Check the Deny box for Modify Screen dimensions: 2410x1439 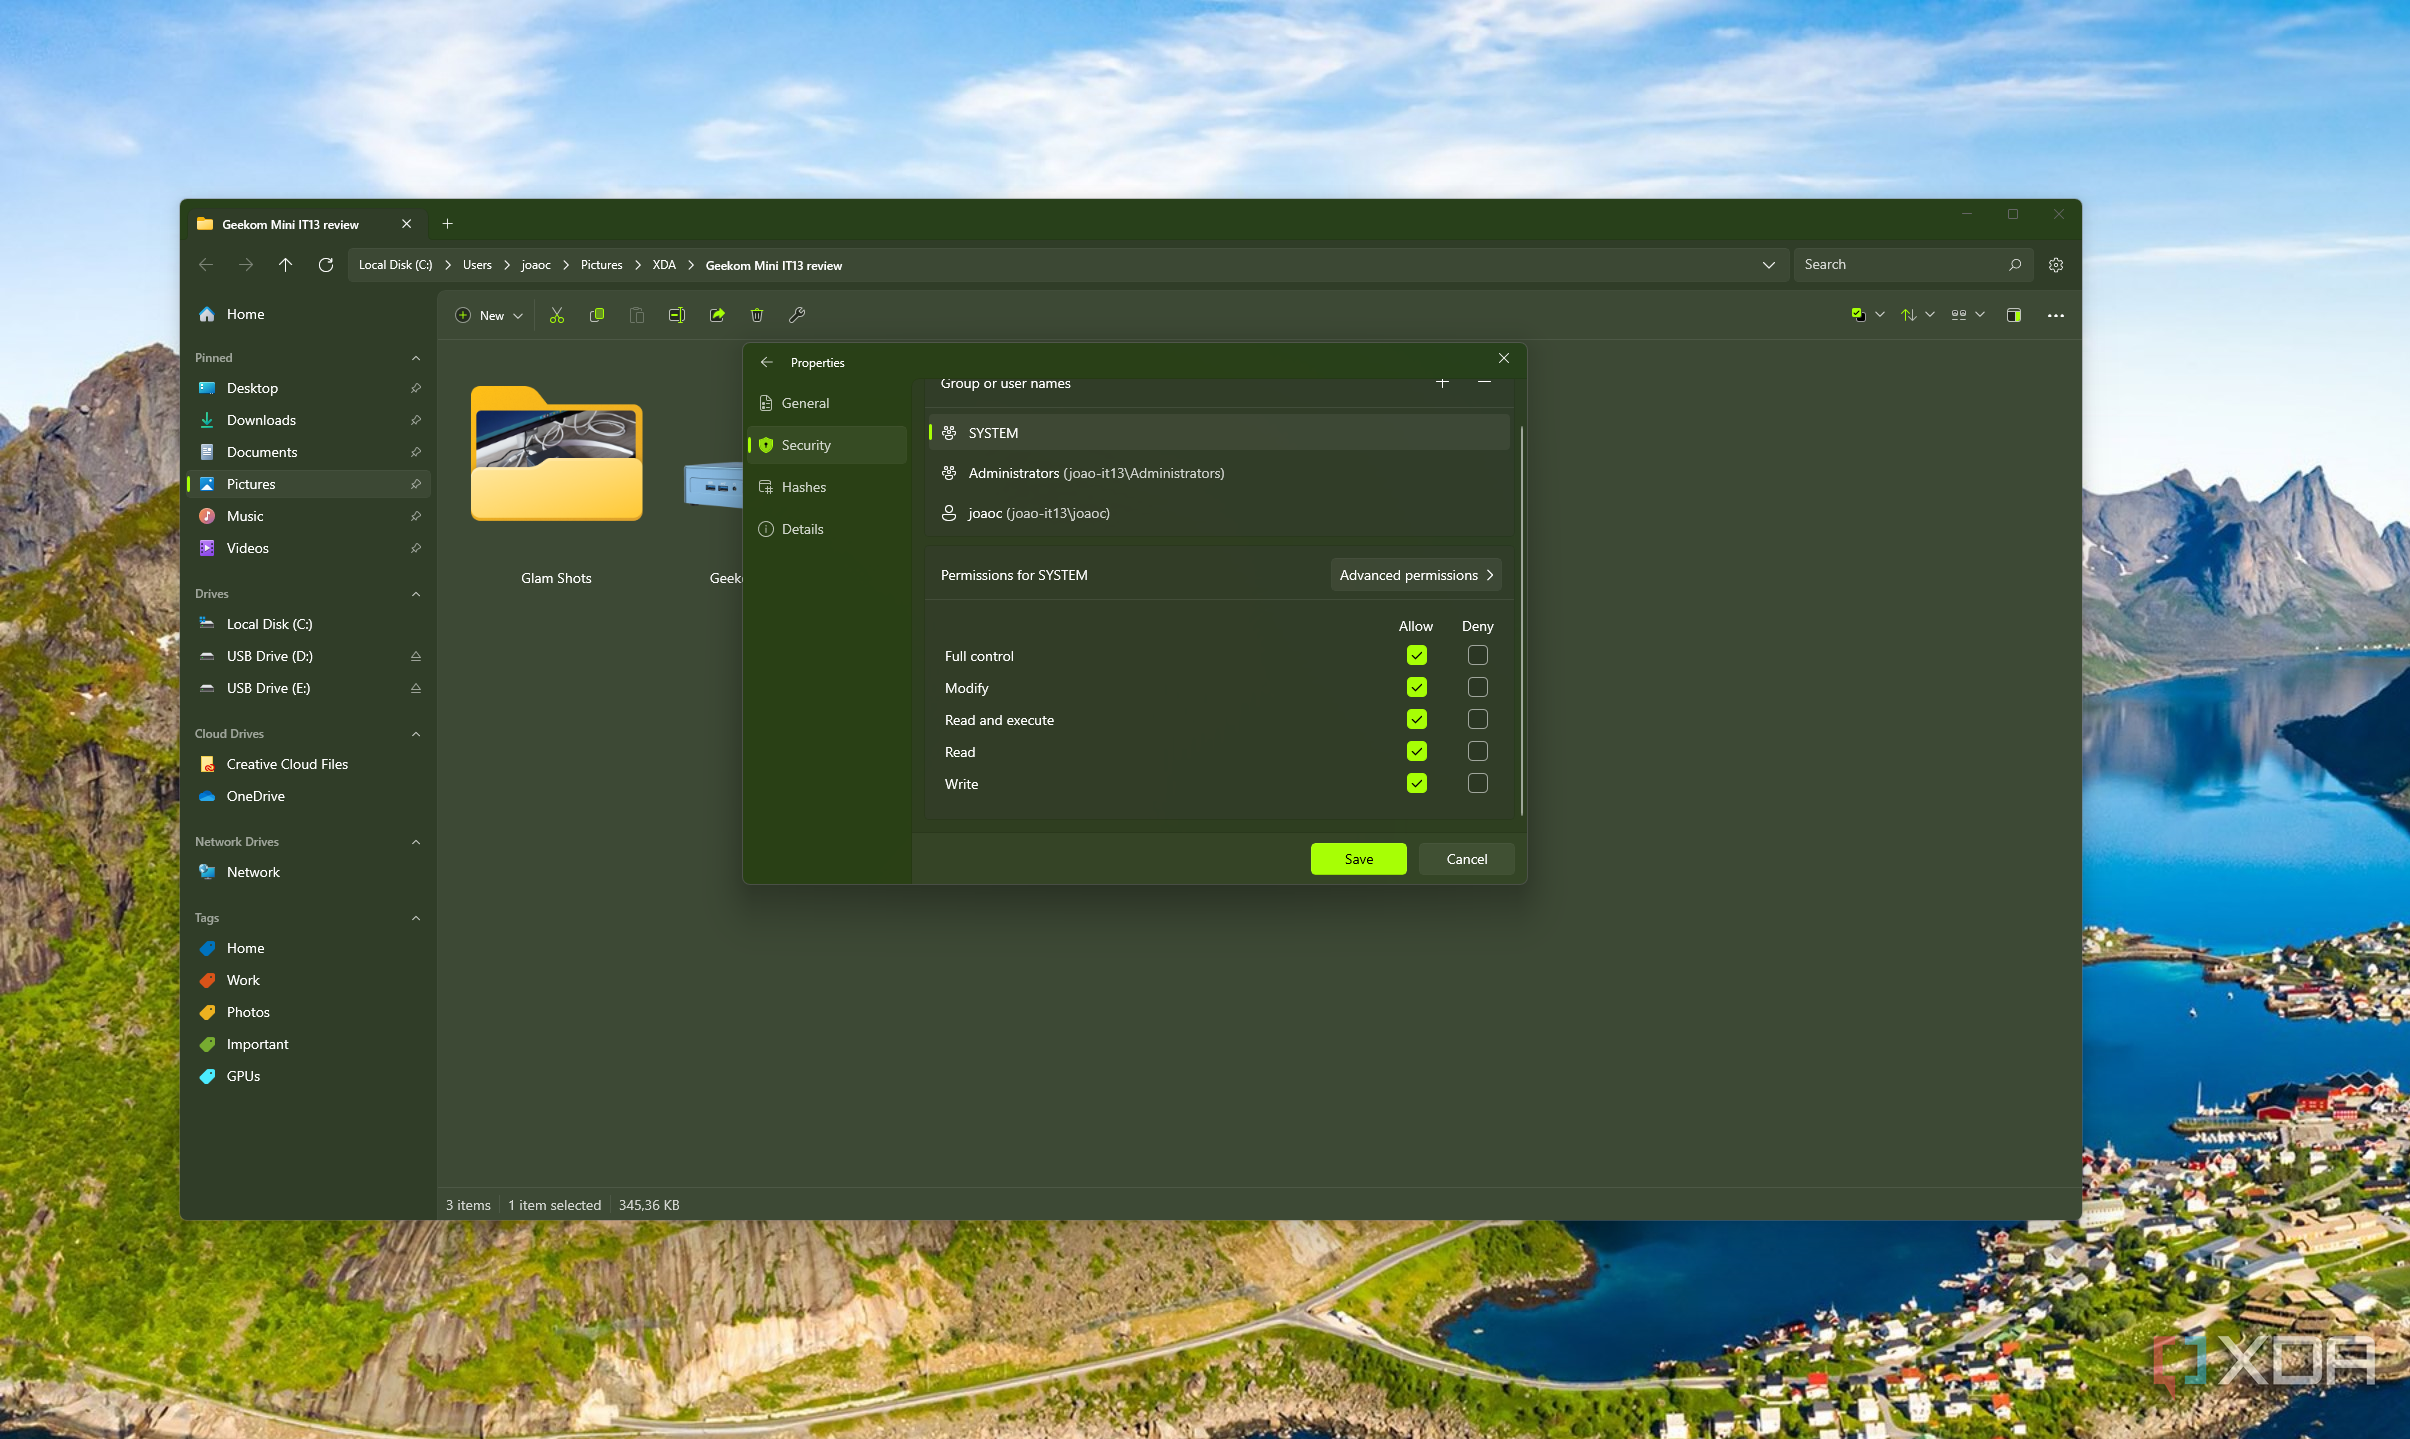[x=1477, y=687]
